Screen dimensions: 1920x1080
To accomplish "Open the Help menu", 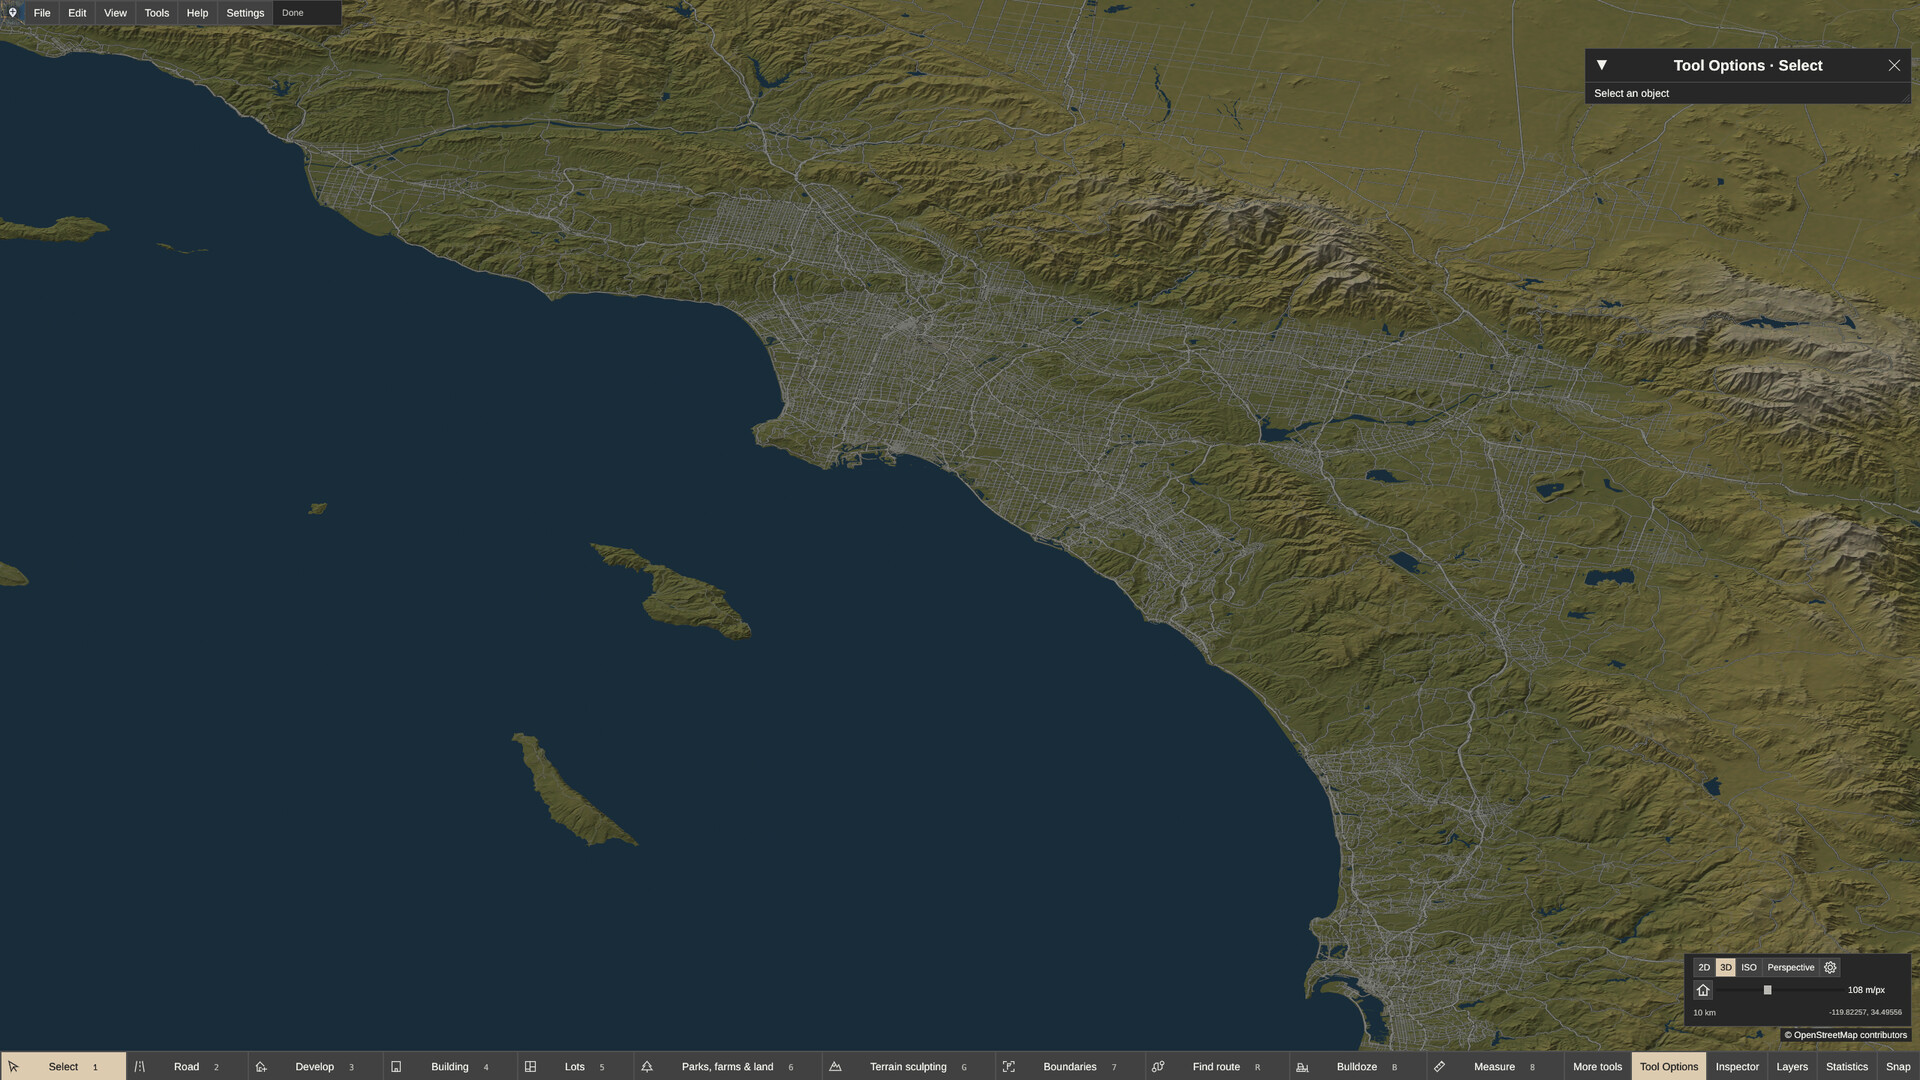I will [198, 13].
